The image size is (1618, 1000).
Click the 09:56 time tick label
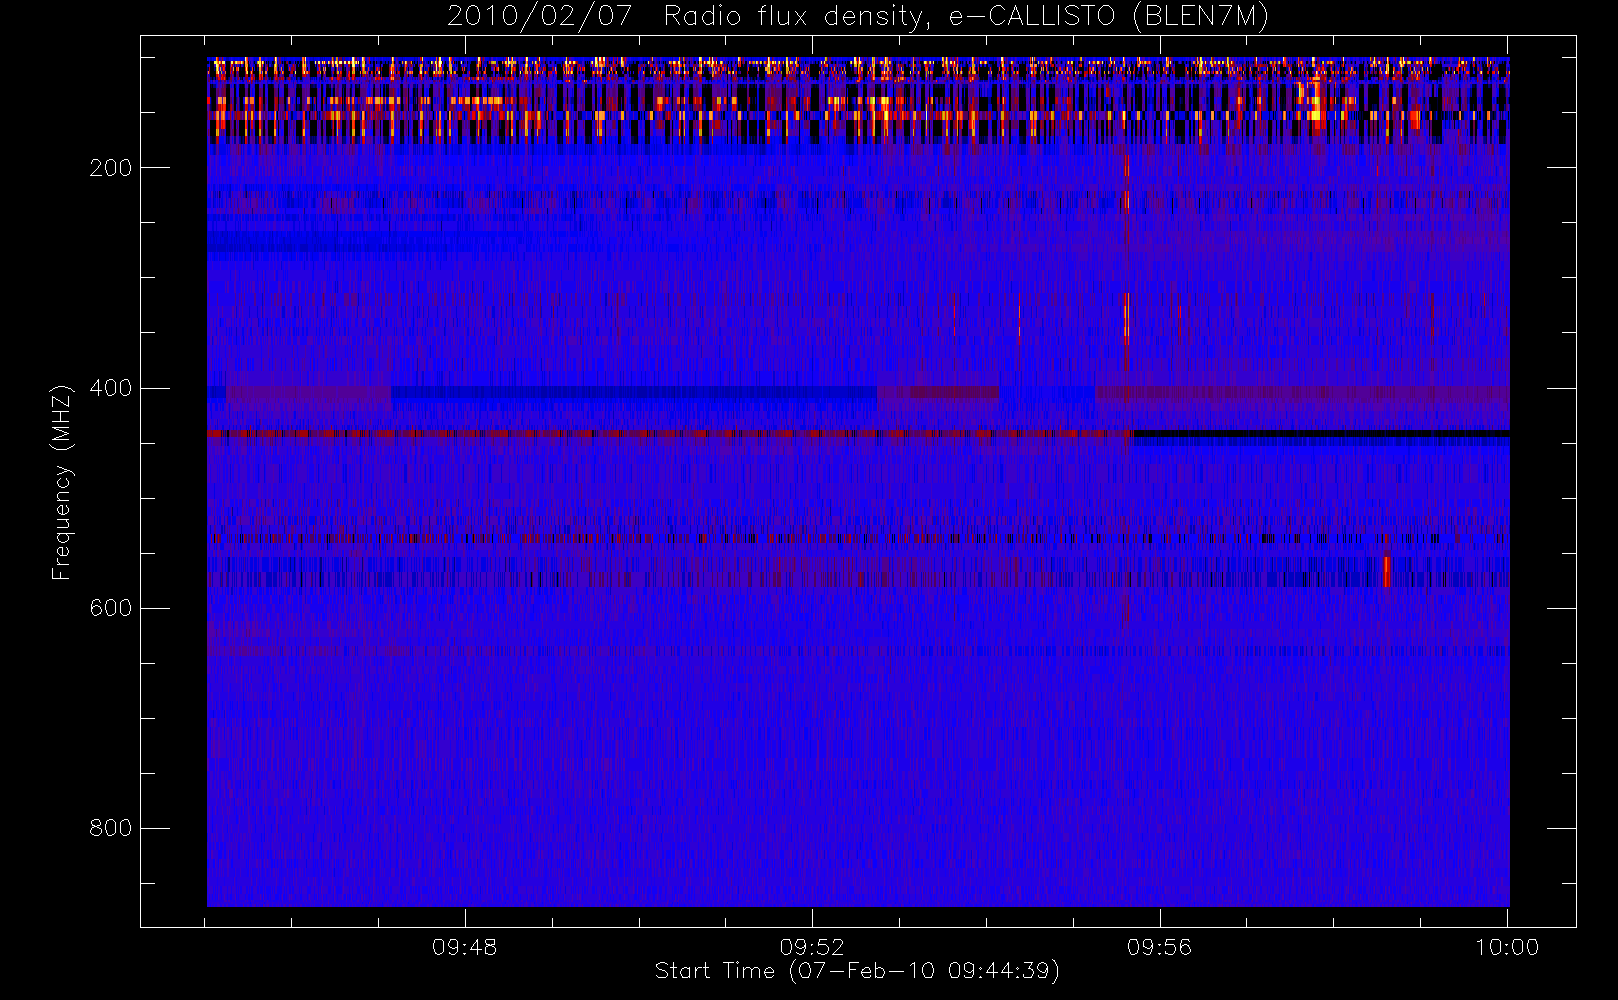pos(1160,947)
